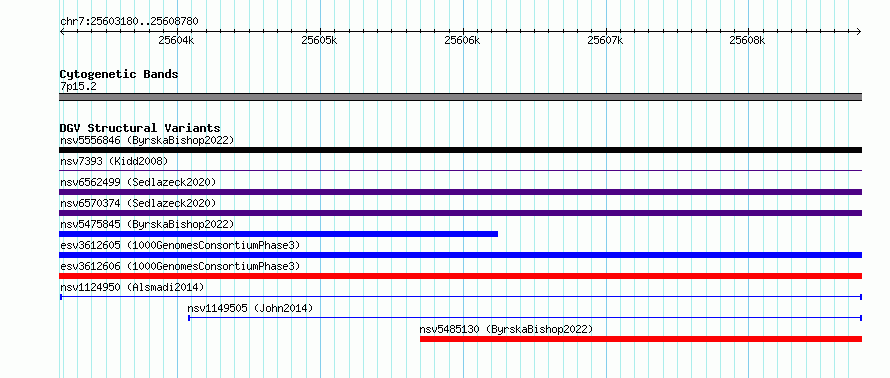Click the thin blue nsv1149505 variant line
Viewport: 890px width, 378px height.
(525, 318)
